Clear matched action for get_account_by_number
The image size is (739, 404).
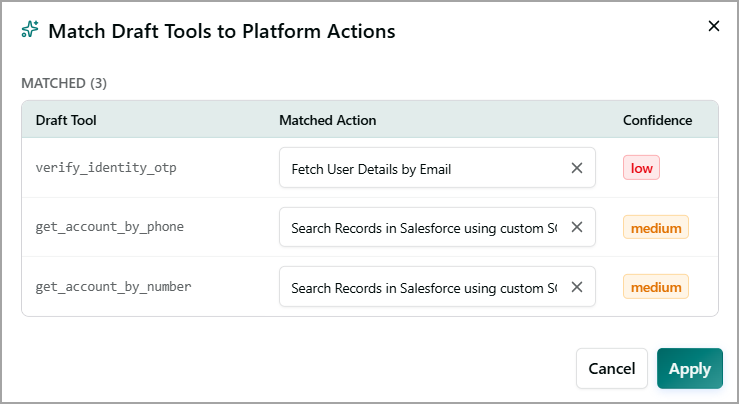point(577,287)
